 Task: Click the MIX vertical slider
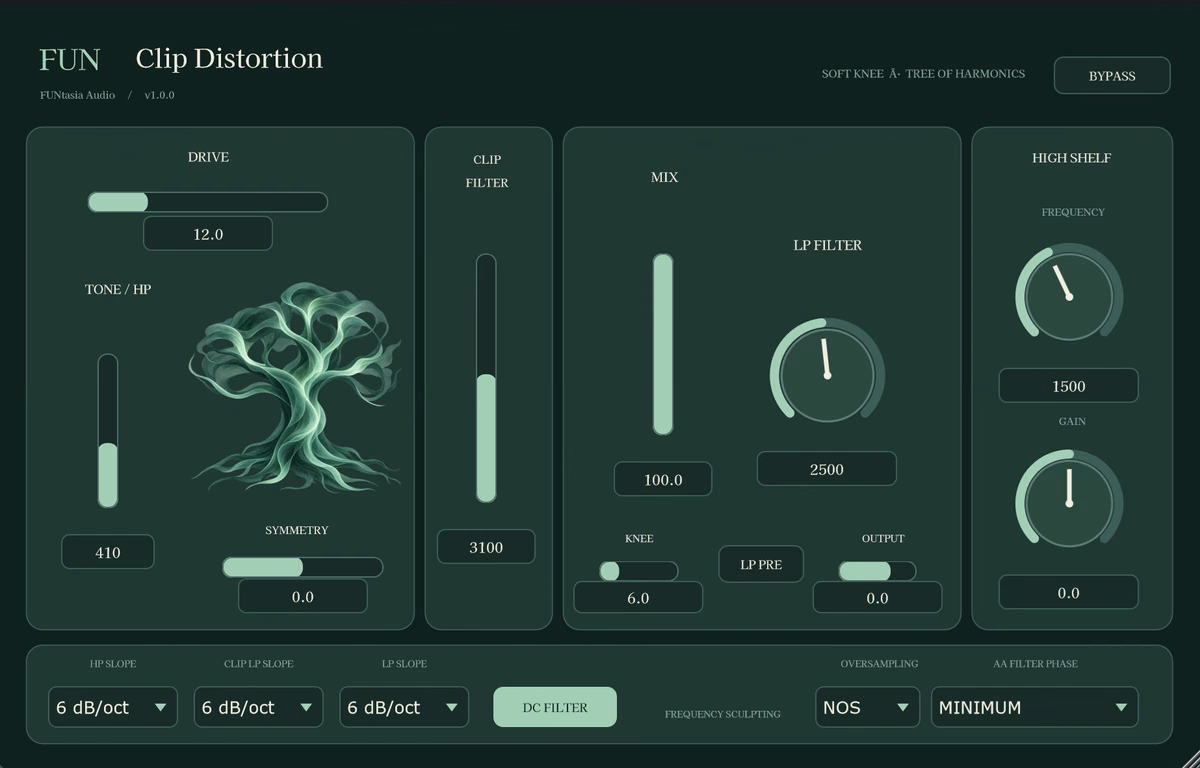pyautogui.click(x=663, y=344)
